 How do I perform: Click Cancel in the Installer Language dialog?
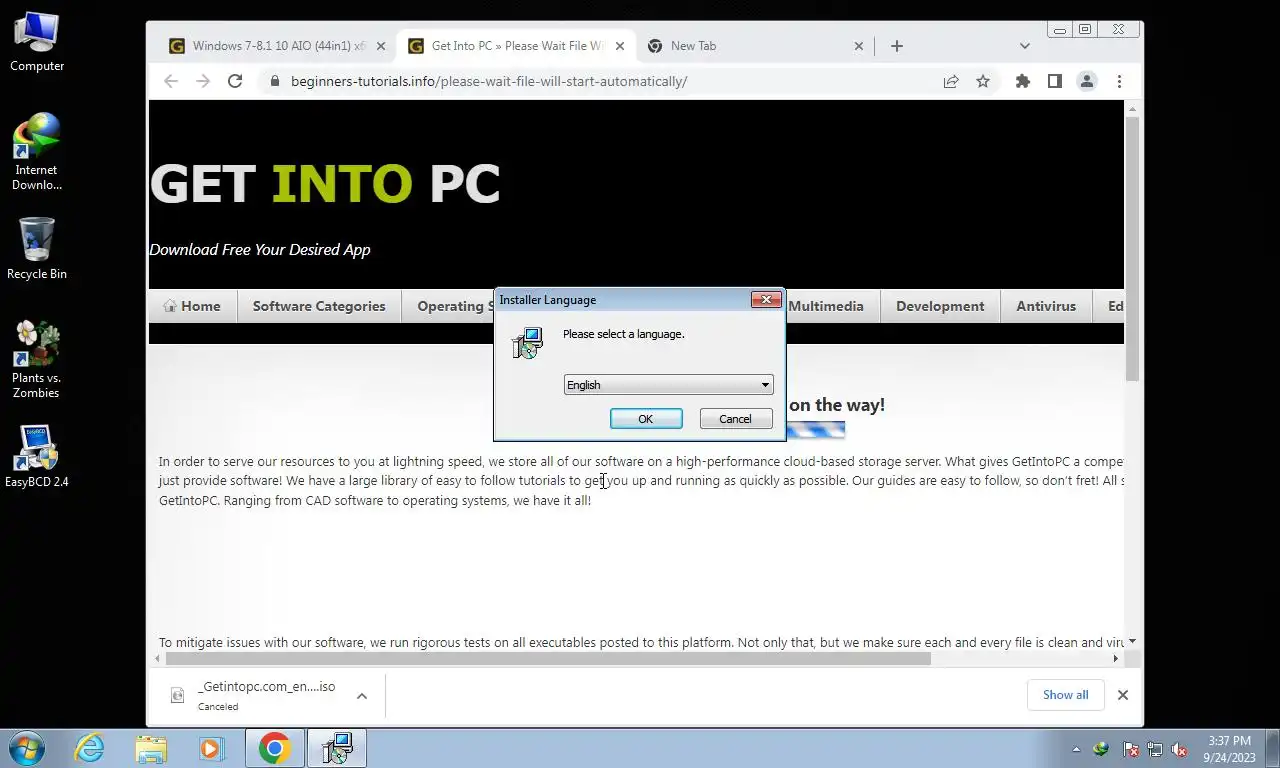(735, 419)
